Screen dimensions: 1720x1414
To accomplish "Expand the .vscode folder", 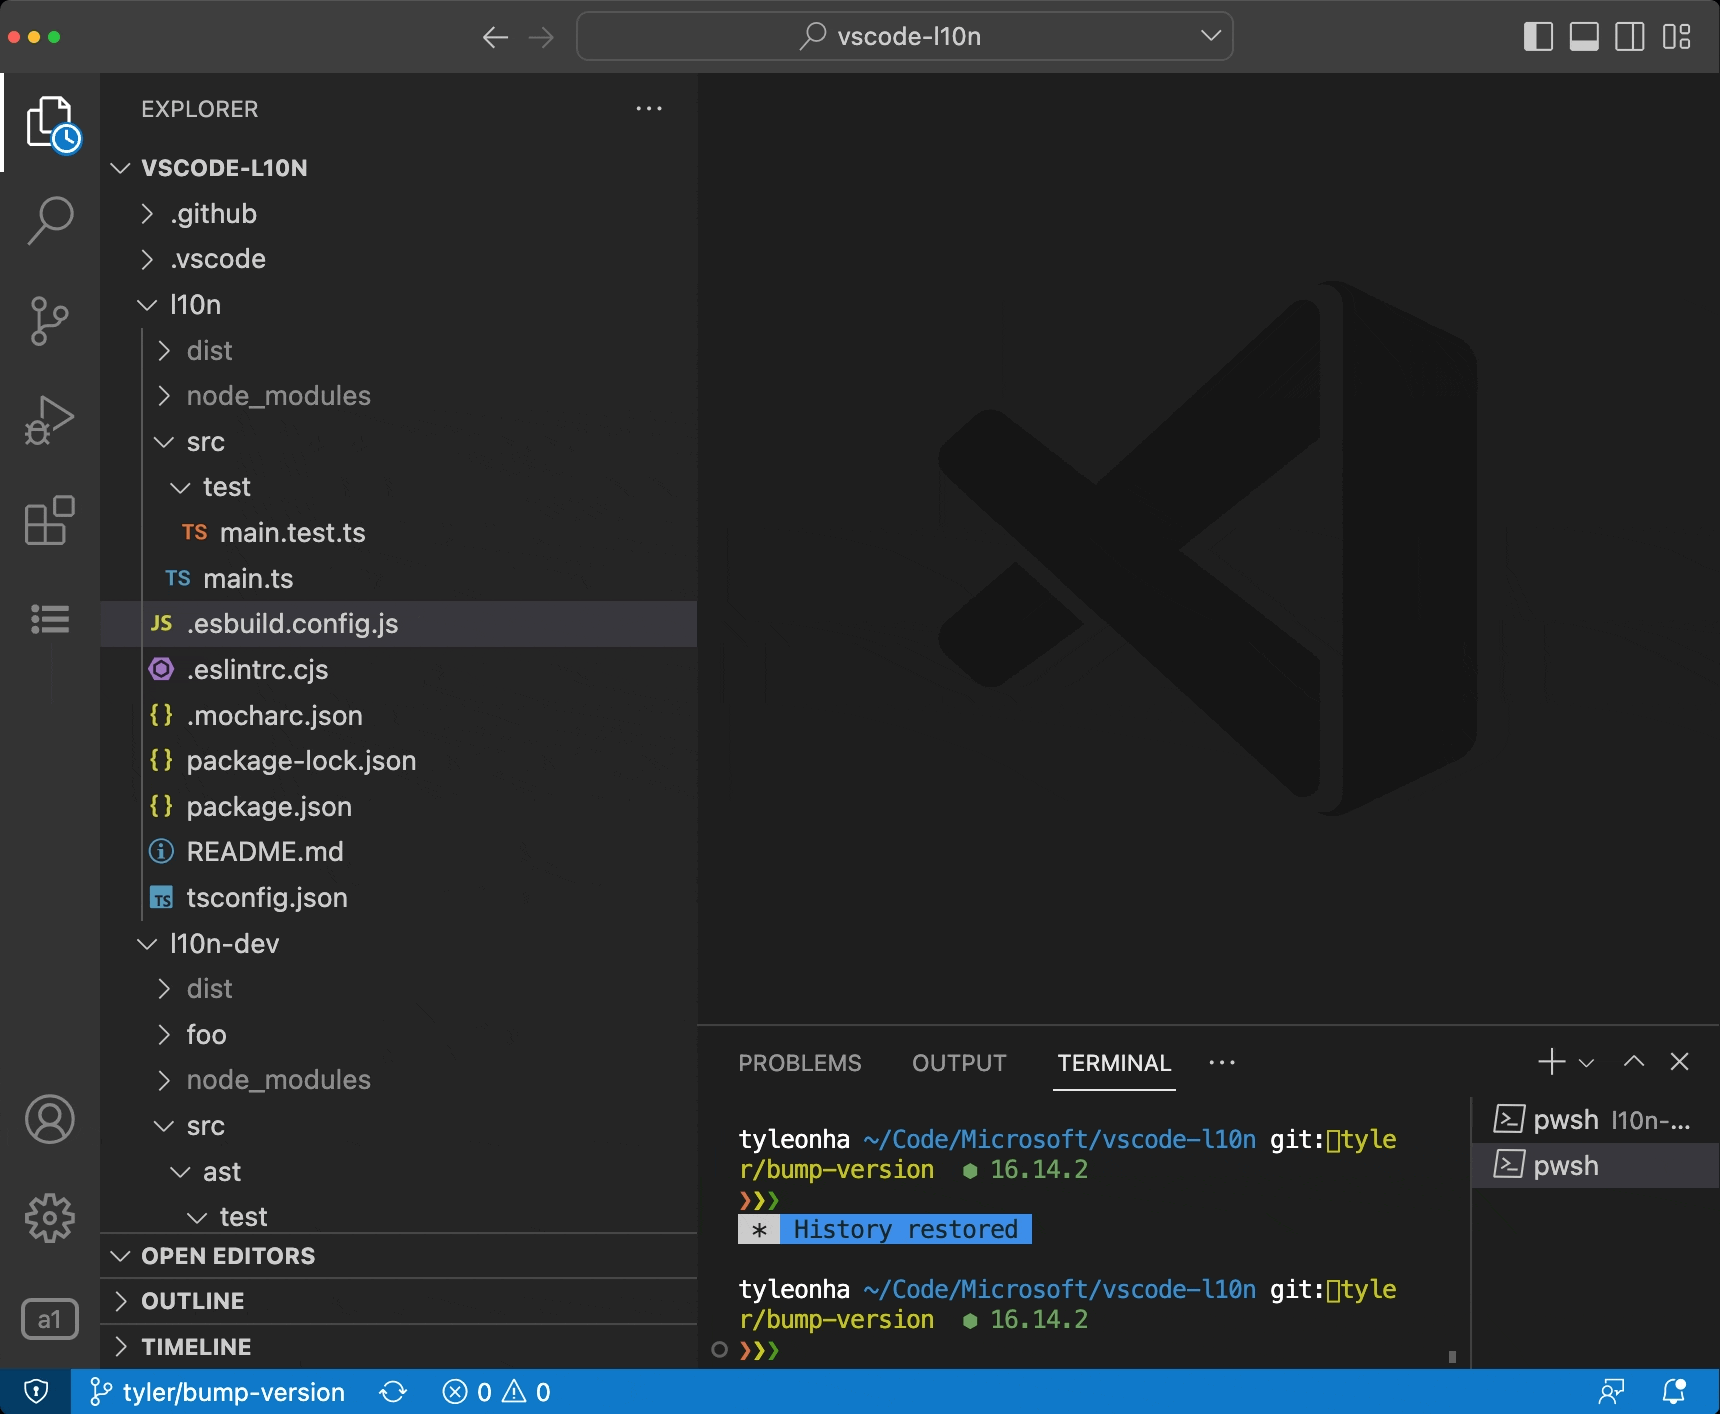I will click(x=147, y=259).
